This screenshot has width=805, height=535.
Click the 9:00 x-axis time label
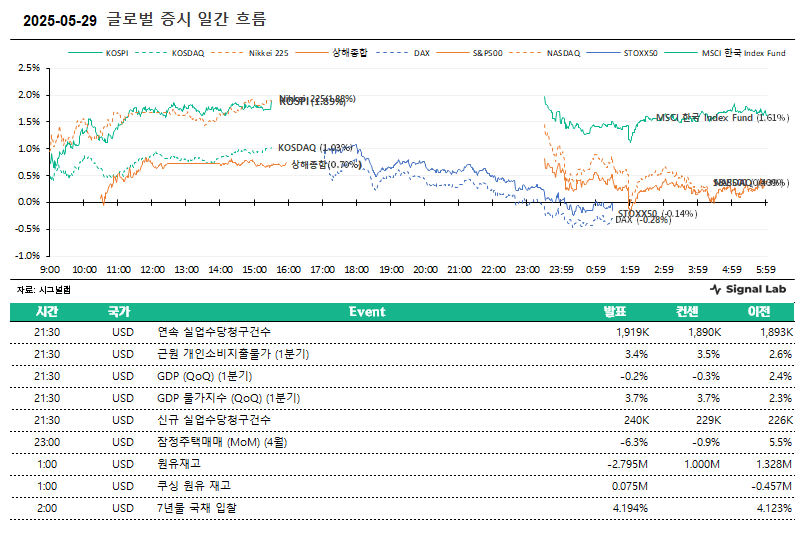click(x=50, y=270)
